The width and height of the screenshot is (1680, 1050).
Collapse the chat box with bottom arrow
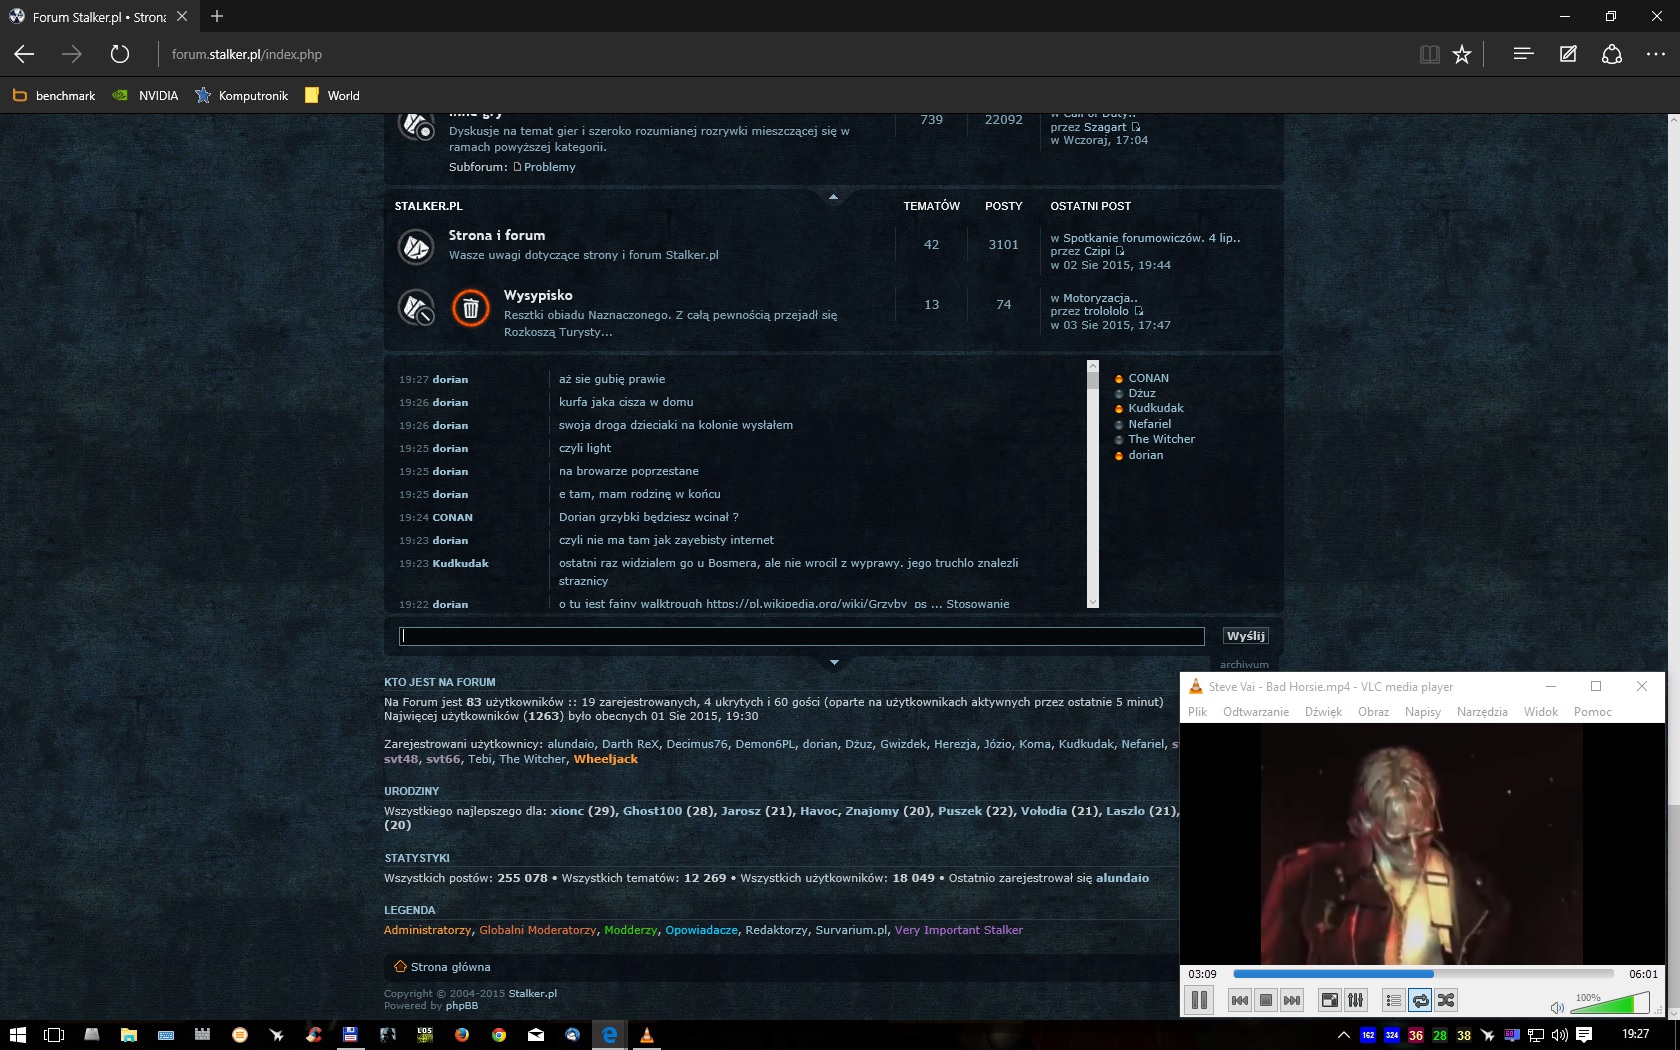pos(834,662)
